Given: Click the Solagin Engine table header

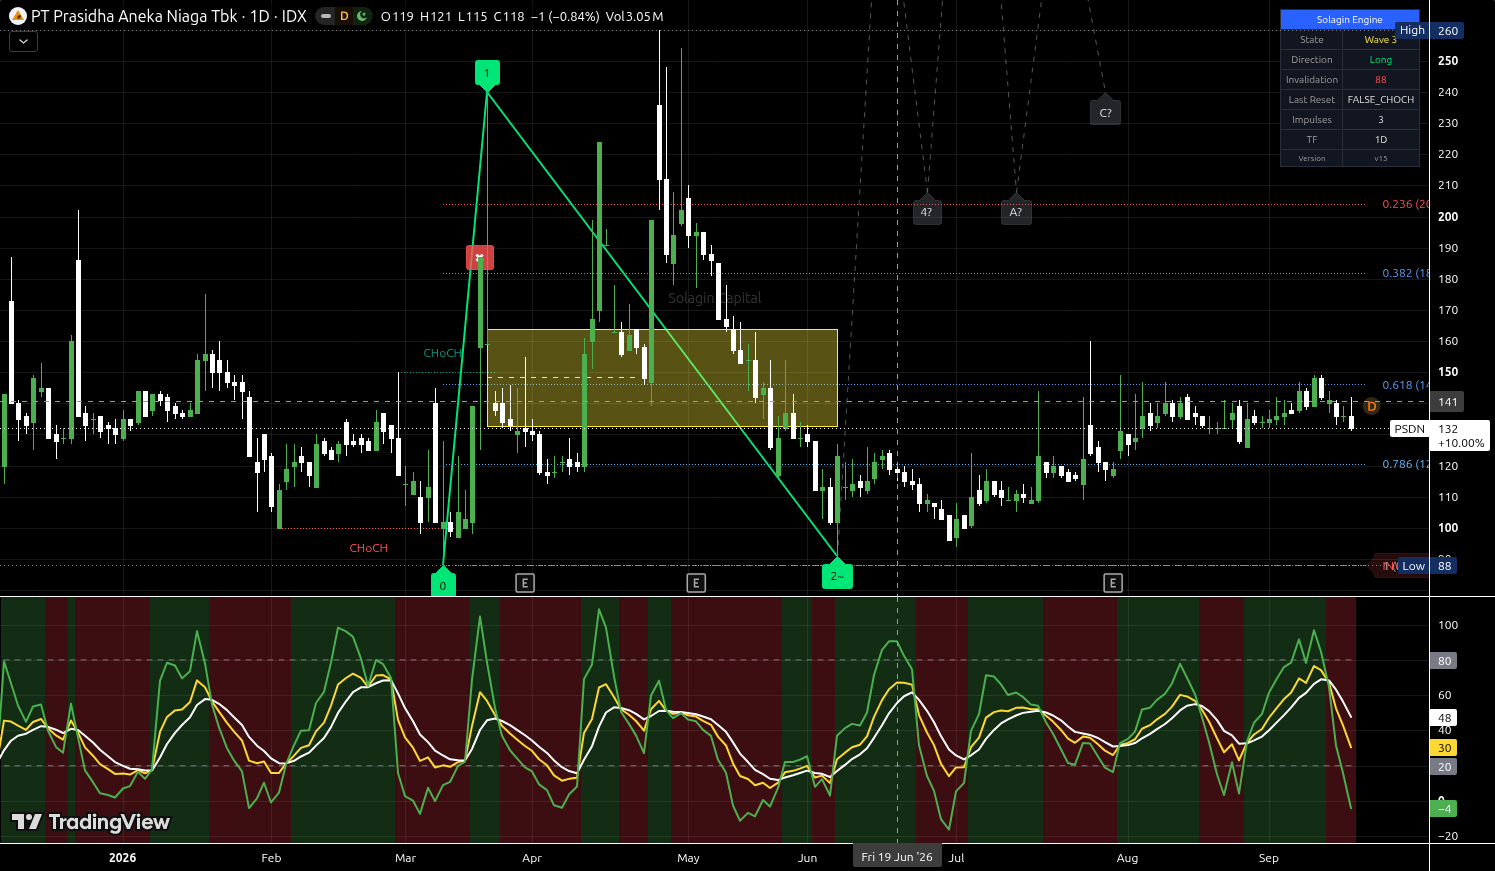Looking at the screenshot, I should (1349, 20).
